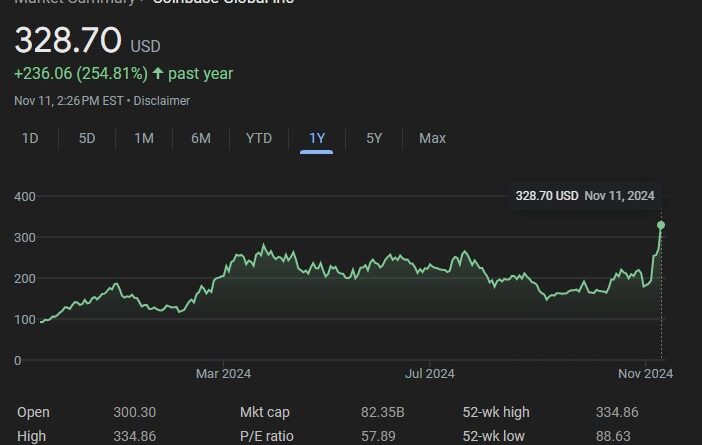The height and width of the screenshot is (445, 702).
Task: Click the 328.70 stock price
Action: (x=68, y=40)
